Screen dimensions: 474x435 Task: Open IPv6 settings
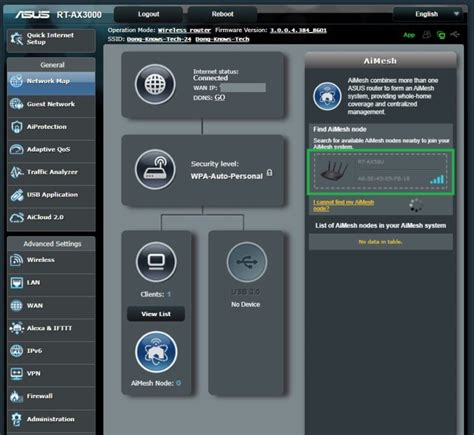(51, 352)
